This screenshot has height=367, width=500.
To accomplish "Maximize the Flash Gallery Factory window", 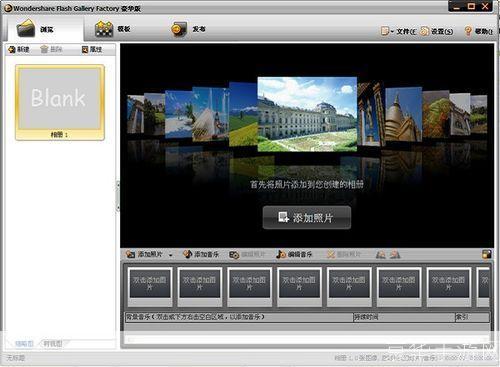I will pos(471,6).
